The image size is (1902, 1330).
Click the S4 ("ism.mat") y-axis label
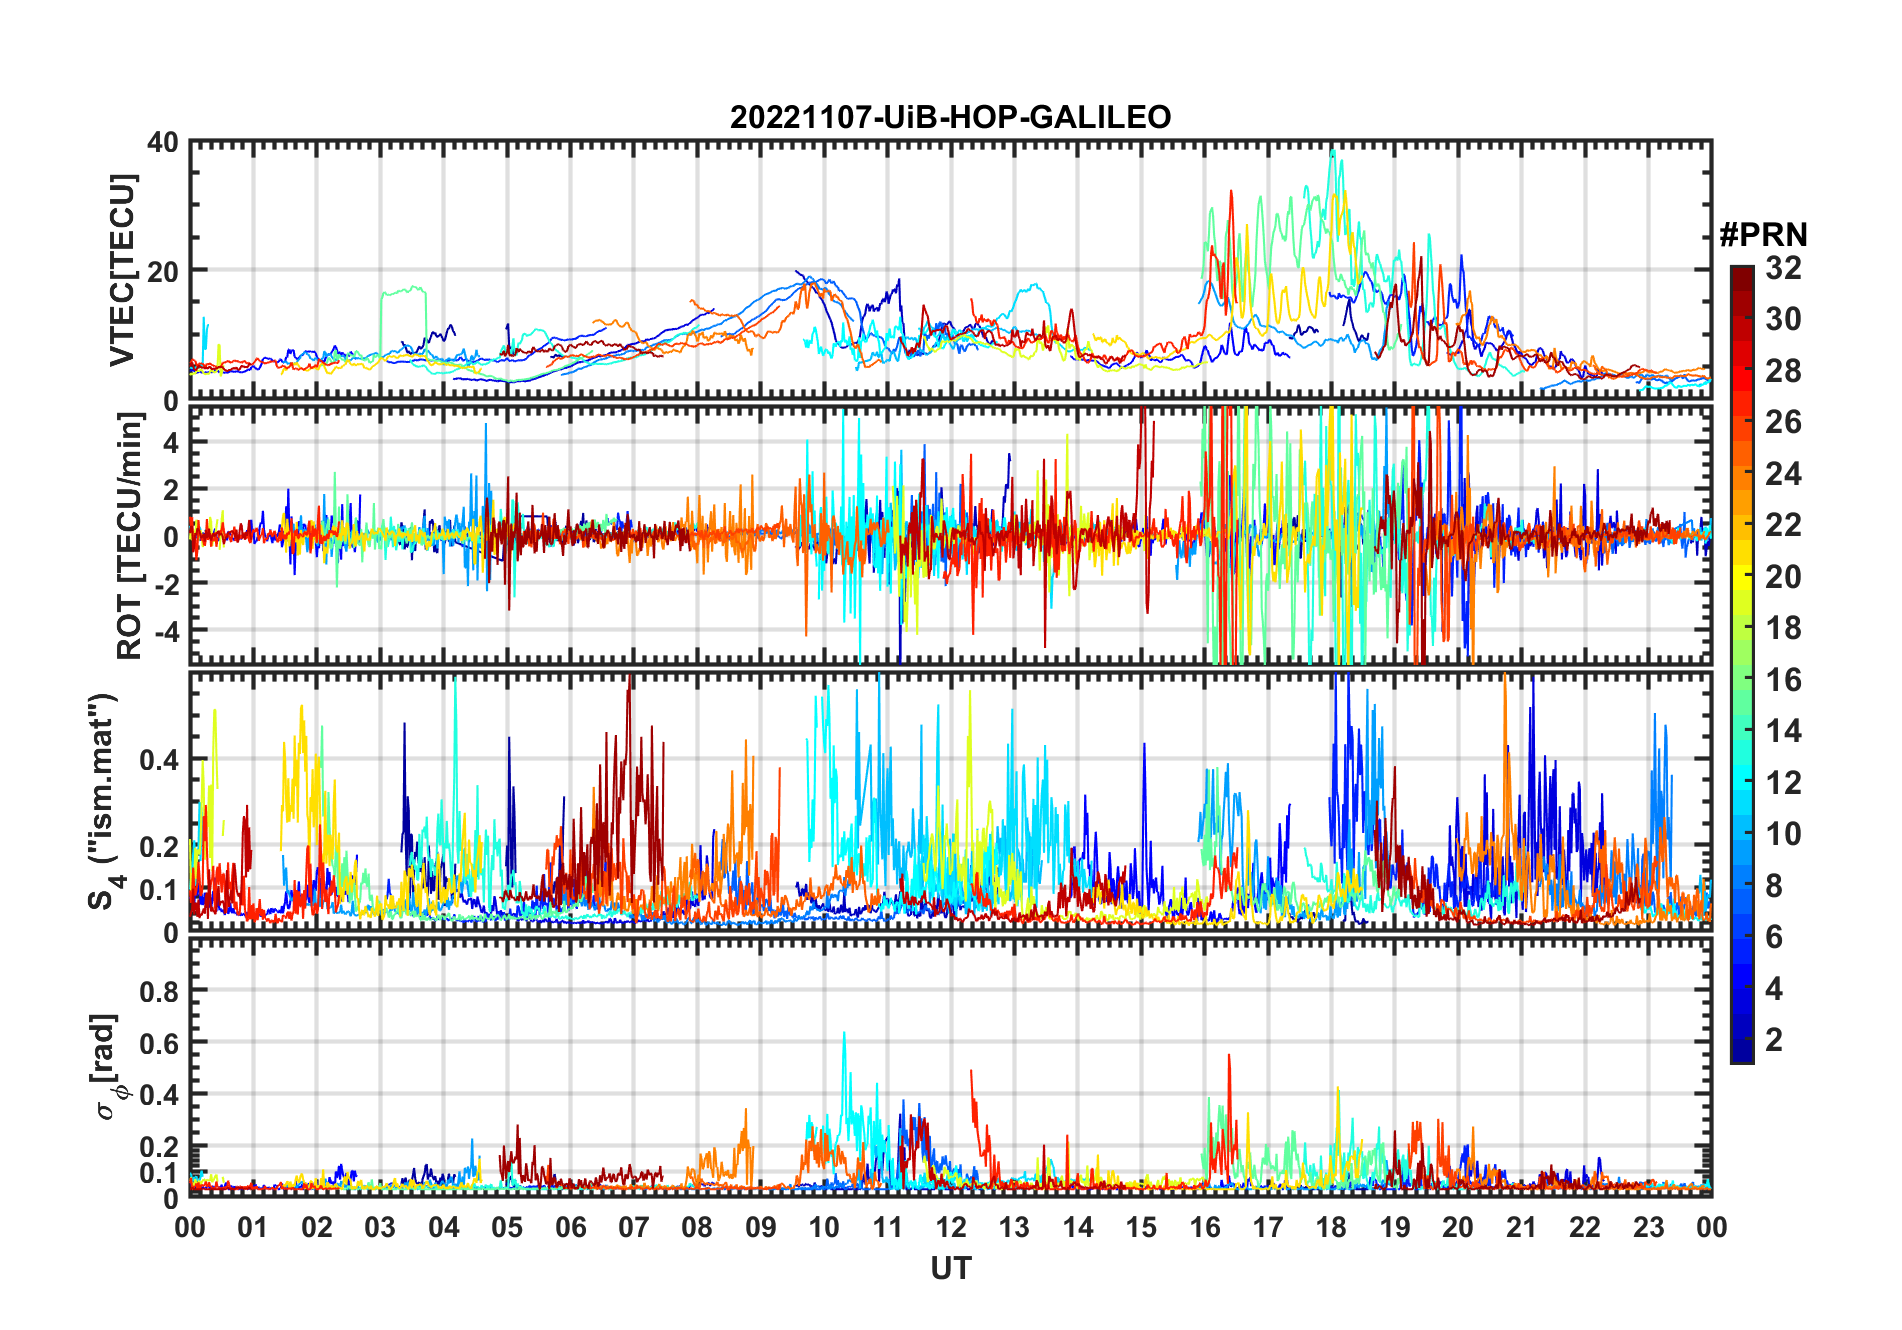pos(103,801)
